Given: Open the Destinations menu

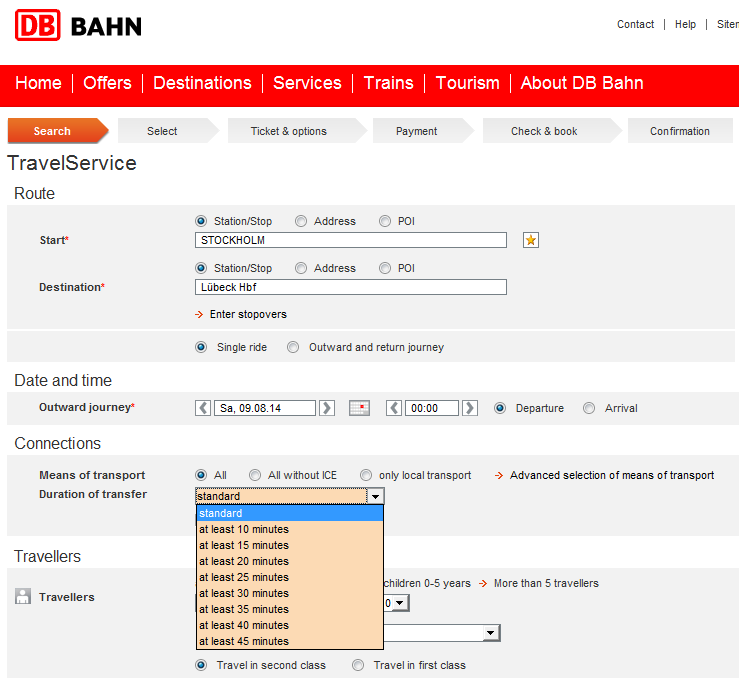Looking at the screenshot, I should coord(202,83).
